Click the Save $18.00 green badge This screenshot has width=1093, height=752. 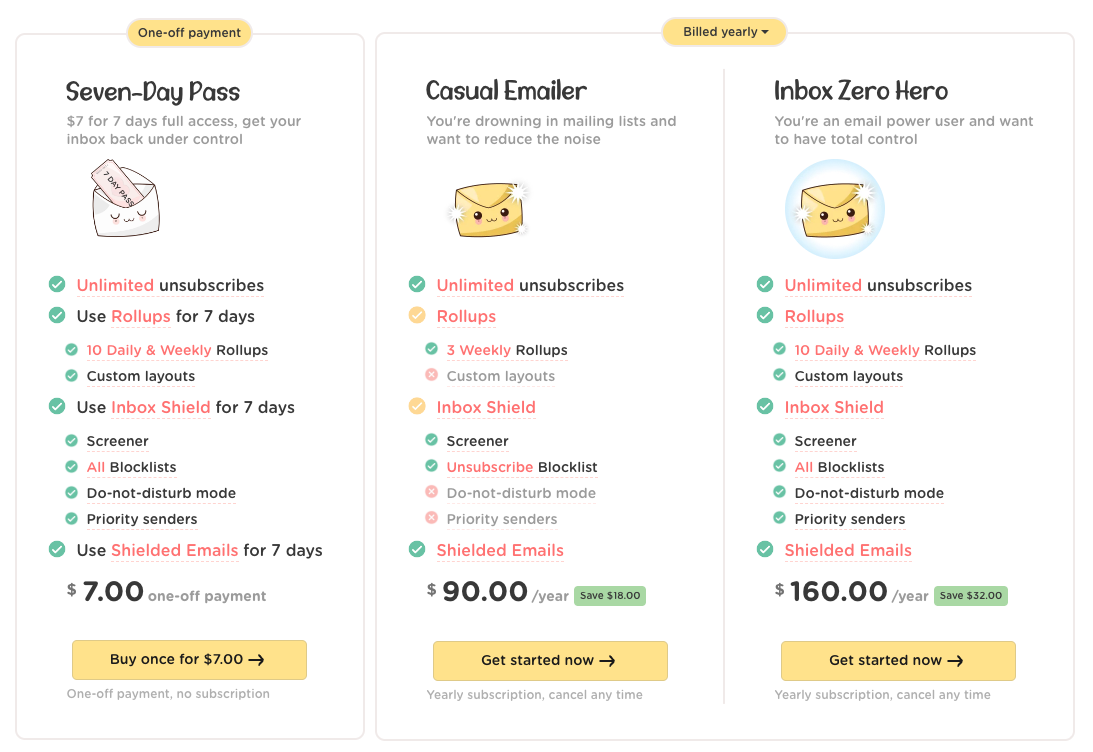pyautogui.click(x=610, y=595)
